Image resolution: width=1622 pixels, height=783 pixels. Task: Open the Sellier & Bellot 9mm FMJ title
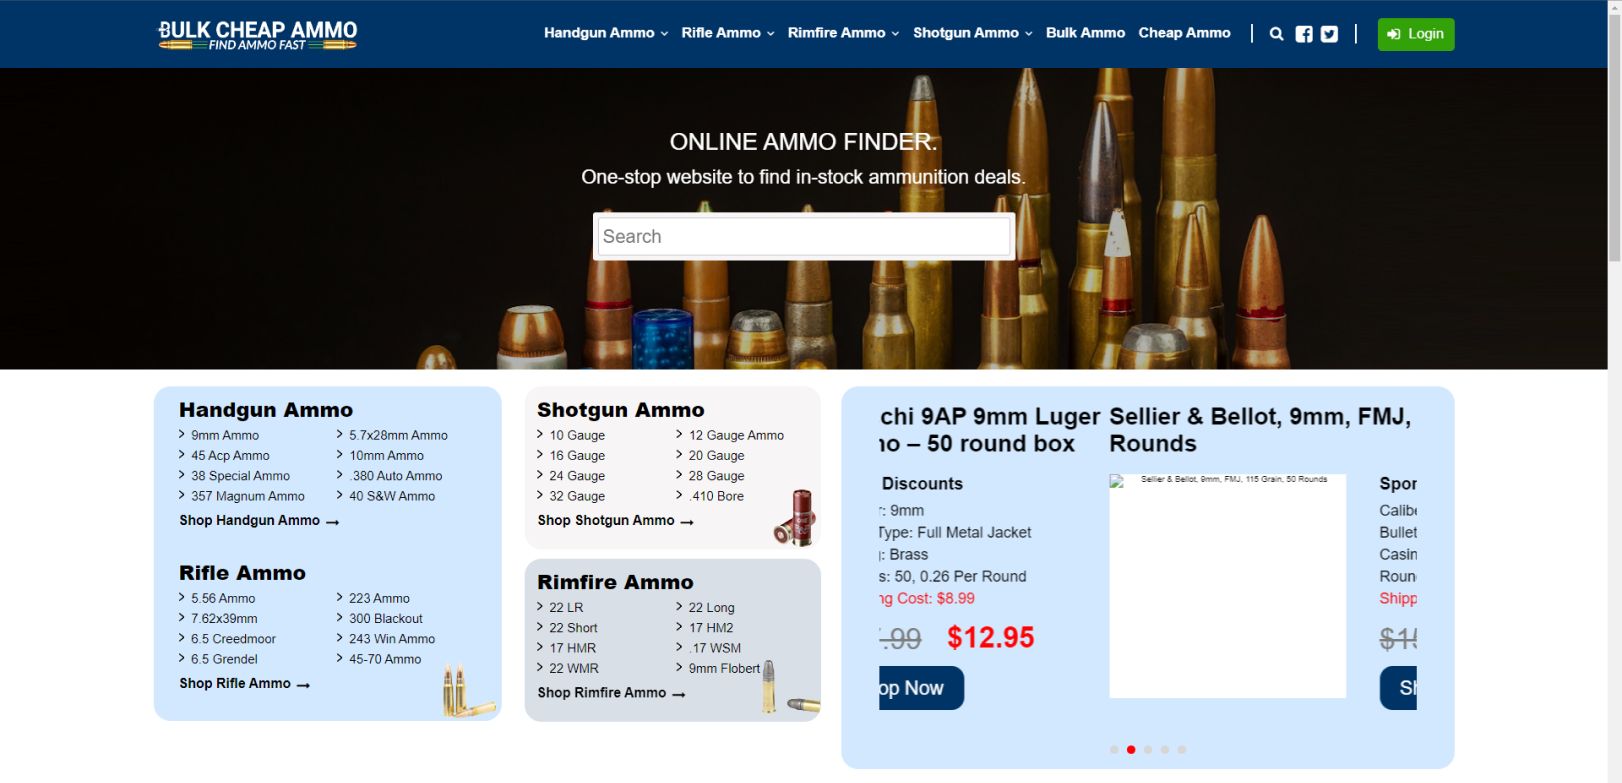pyautogui.click(x=1260, y=430)
